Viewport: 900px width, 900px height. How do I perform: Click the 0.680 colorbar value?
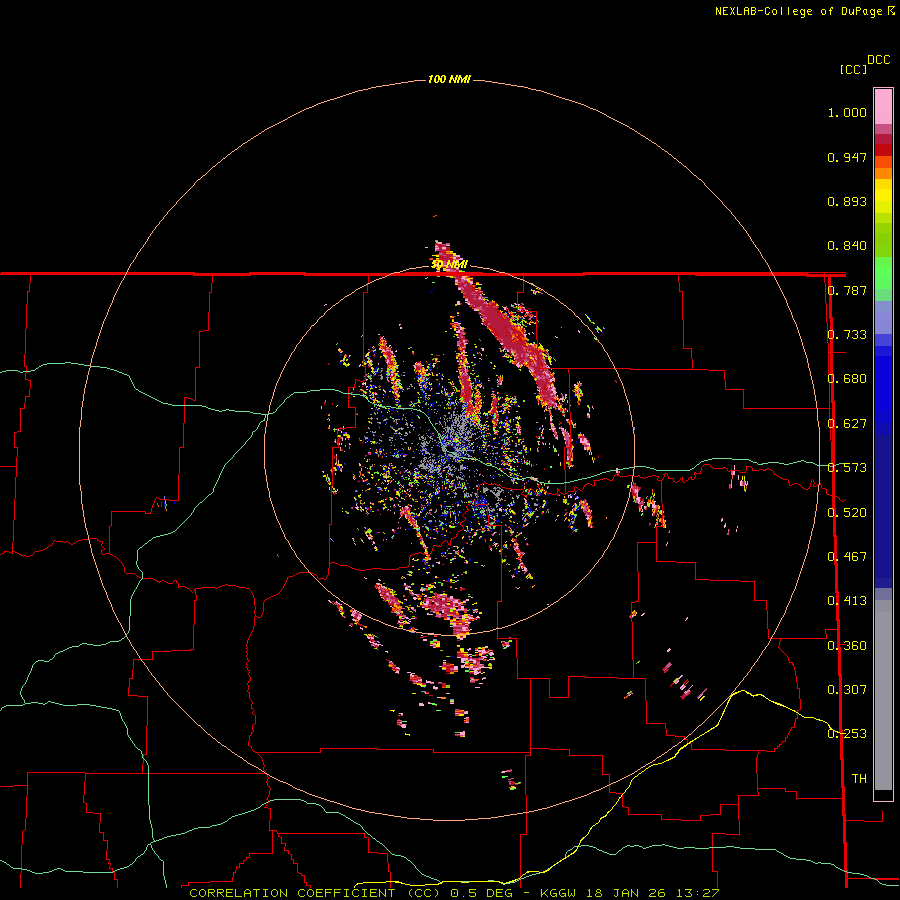tap(847, 379)
